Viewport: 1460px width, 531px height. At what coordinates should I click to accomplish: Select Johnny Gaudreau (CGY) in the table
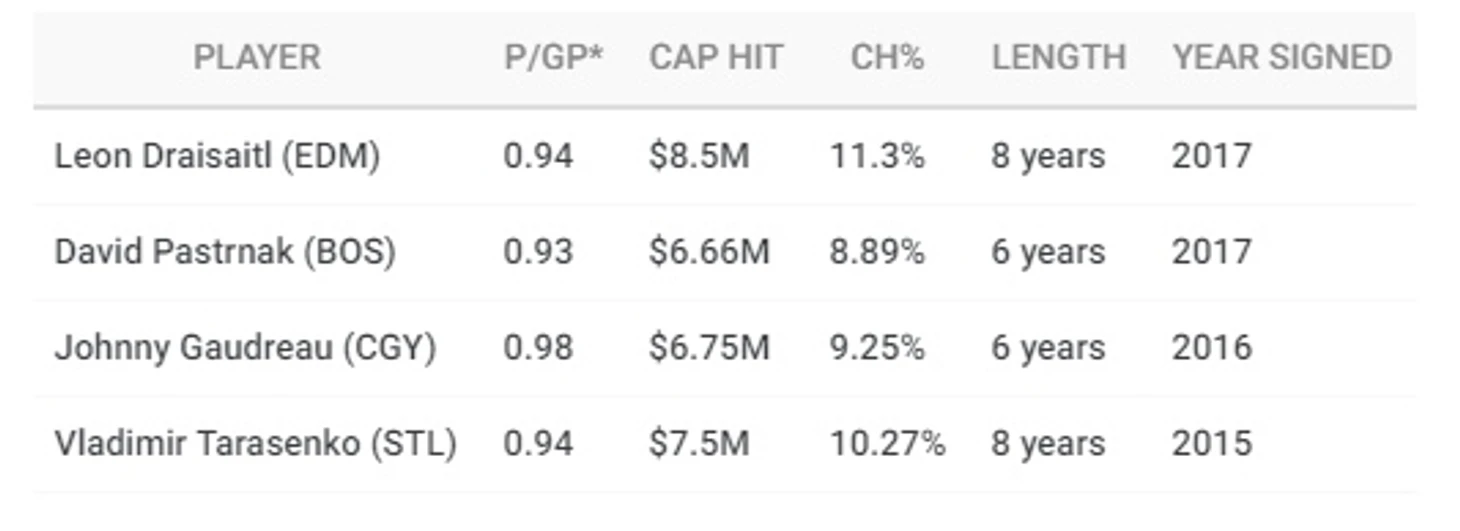245,347
